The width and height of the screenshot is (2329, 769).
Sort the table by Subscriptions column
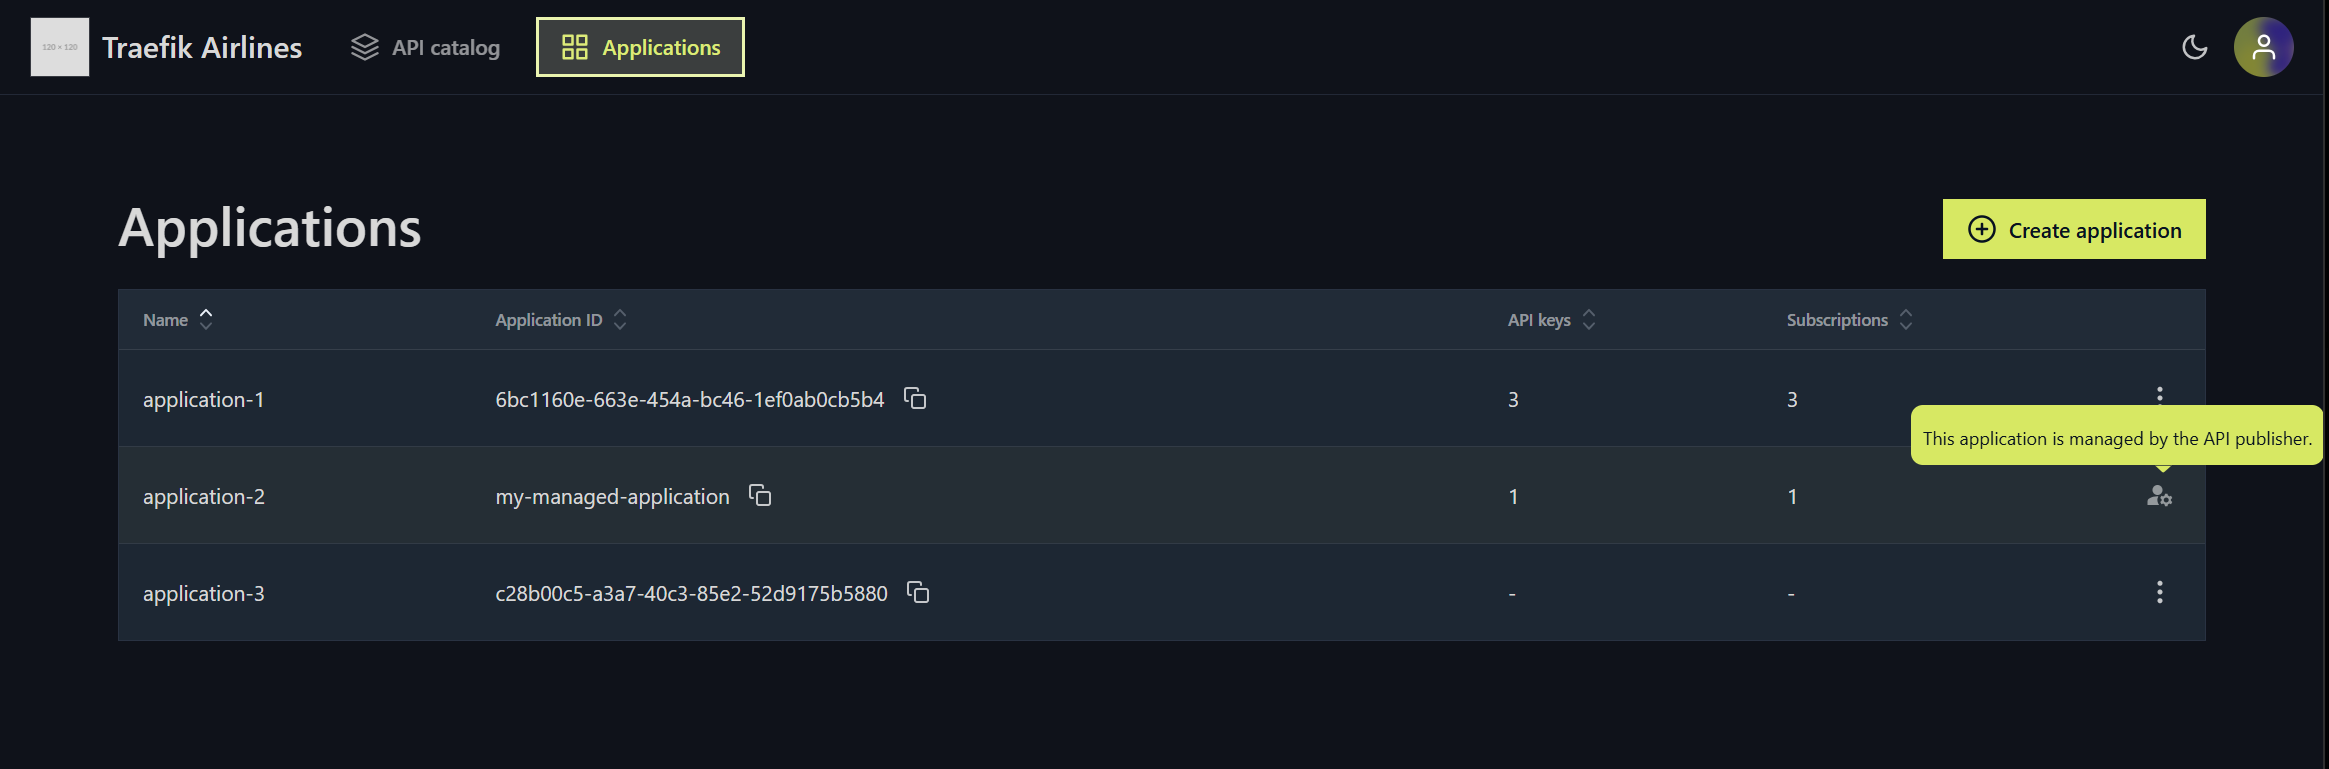click(1849, 319)
